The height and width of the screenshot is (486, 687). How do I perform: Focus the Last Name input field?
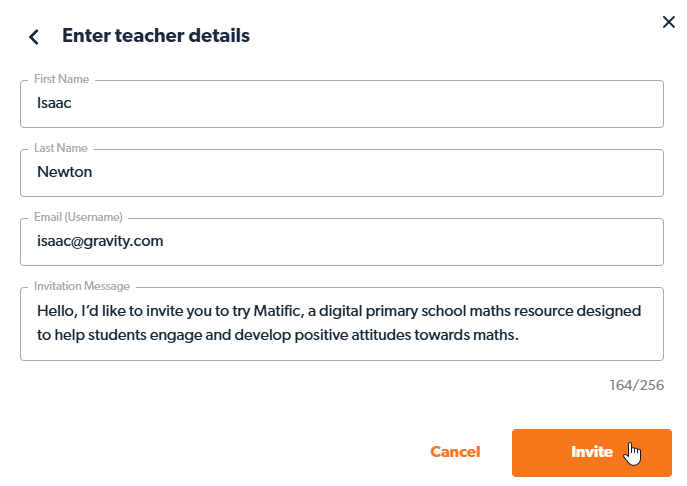(x=342, y=173)
